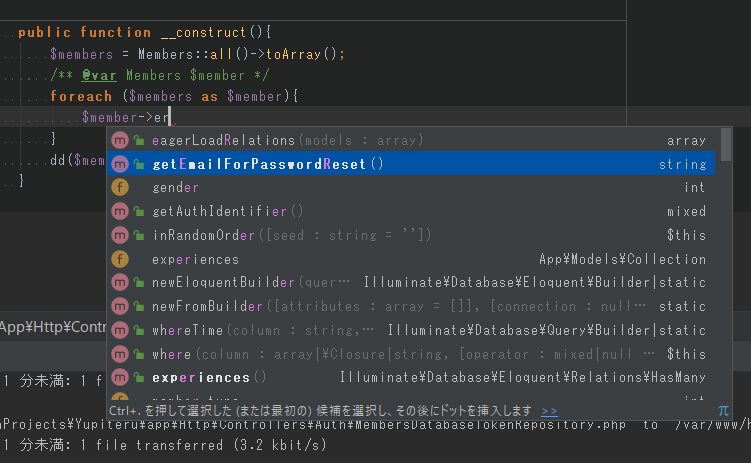
Task: Pick the experiences() HasMany method suggestion
Action: tap(209, 378)
